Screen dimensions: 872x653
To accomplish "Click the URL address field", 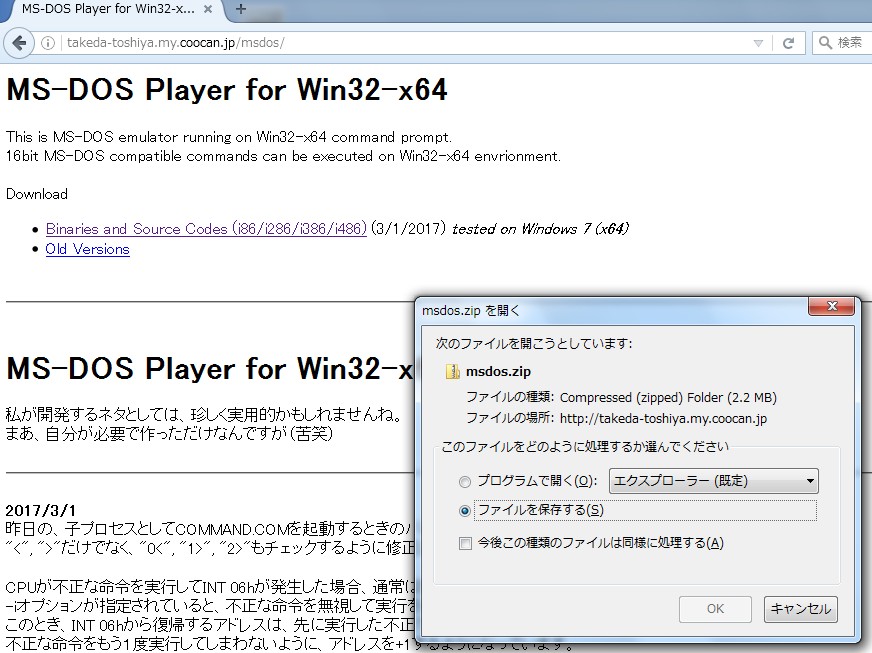I will click(x=406, y=43).
